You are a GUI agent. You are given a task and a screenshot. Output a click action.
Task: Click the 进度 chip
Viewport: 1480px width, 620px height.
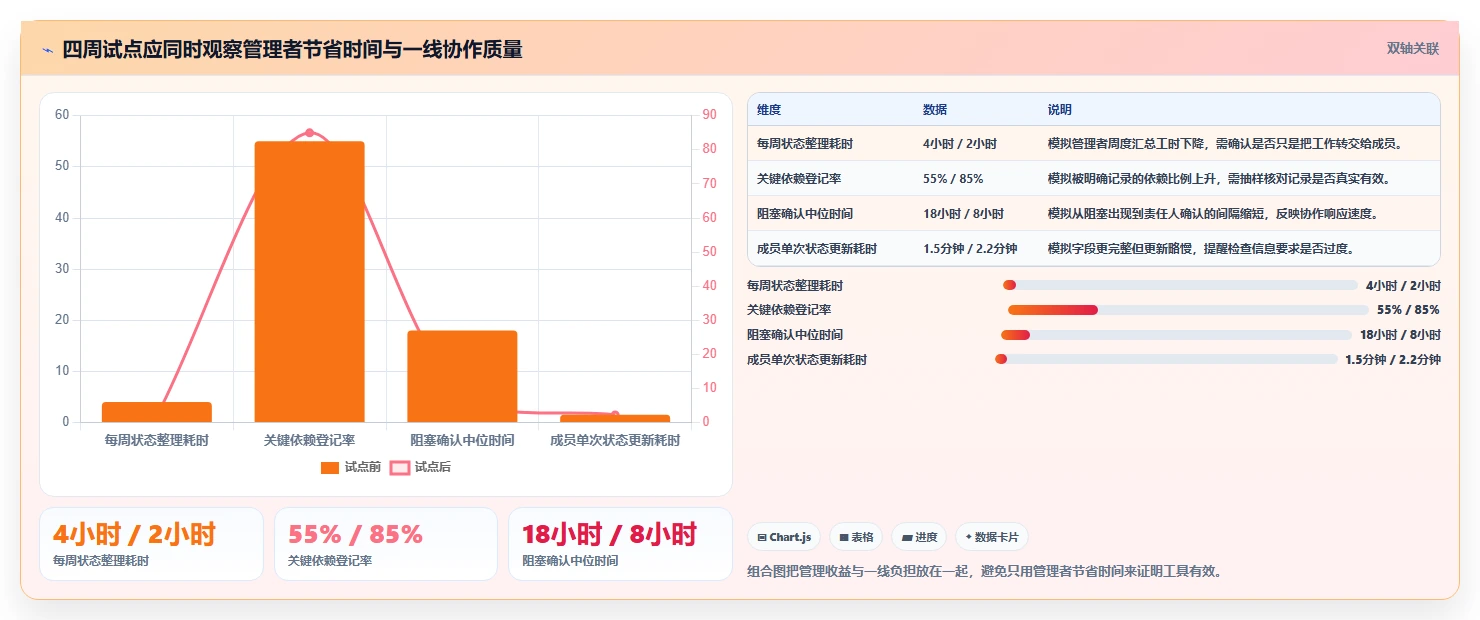click(919, 537)
